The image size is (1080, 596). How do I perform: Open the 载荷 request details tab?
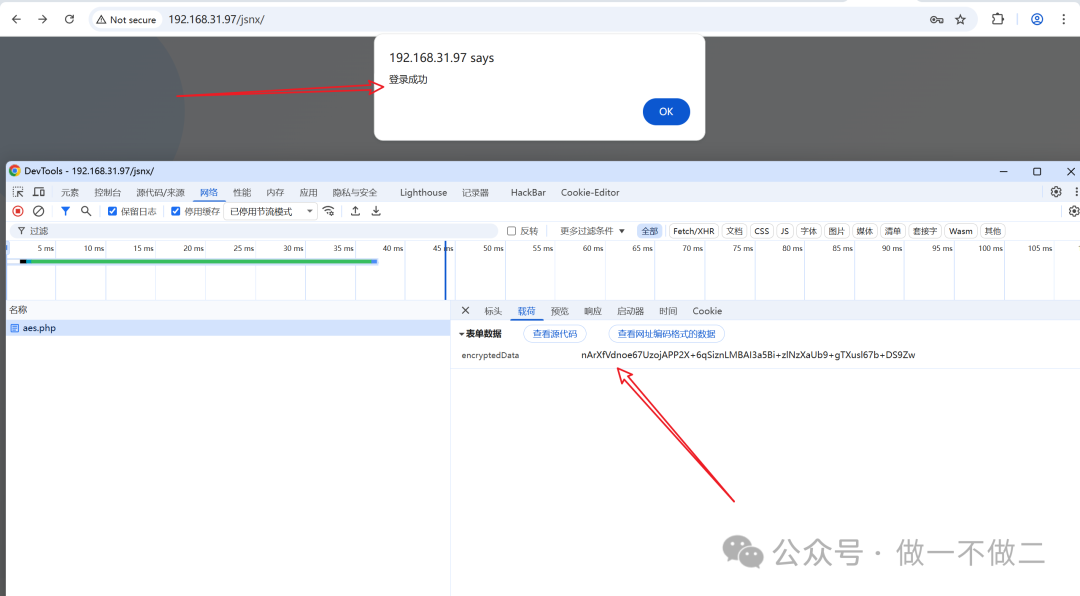point(526,311)
